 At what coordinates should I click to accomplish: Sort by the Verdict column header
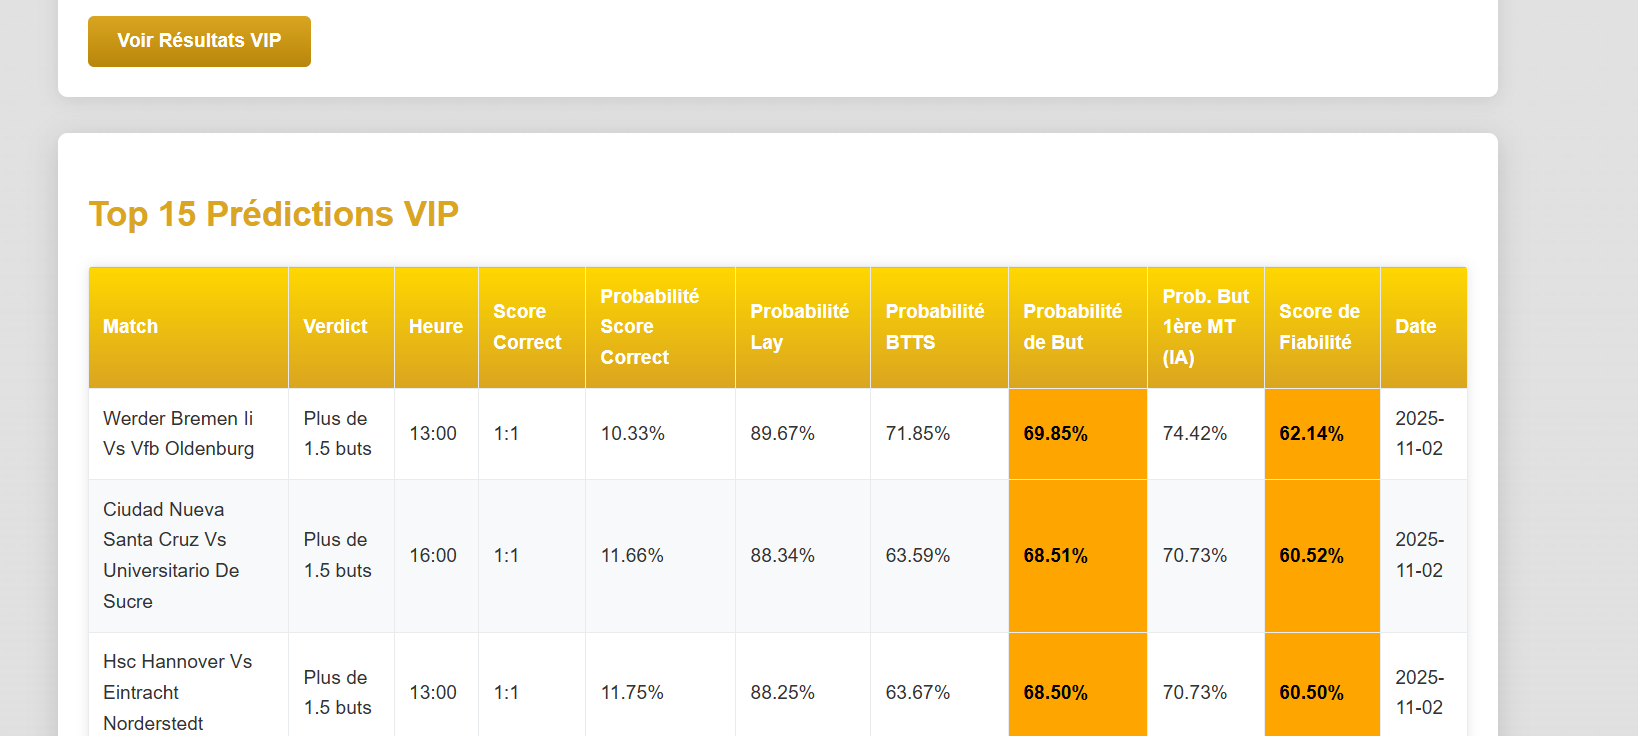[342, 327]
